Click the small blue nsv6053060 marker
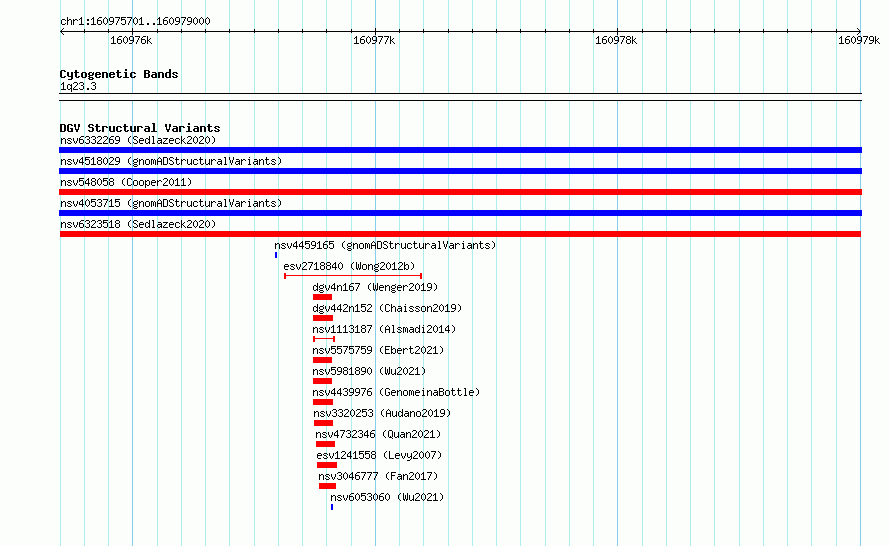The image size is (890, 546). pos(332,507)
